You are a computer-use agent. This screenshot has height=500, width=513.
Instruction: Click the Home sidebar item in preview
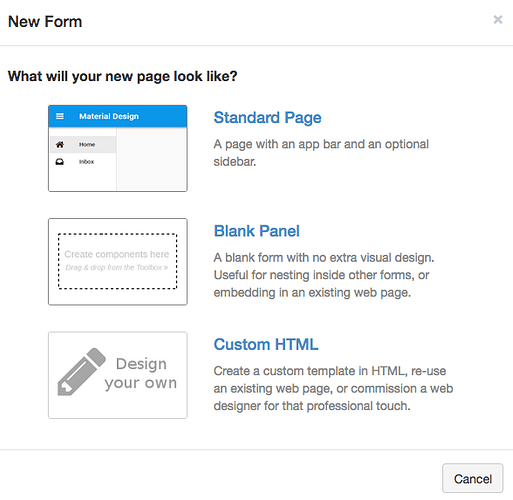tap(83, 144)
